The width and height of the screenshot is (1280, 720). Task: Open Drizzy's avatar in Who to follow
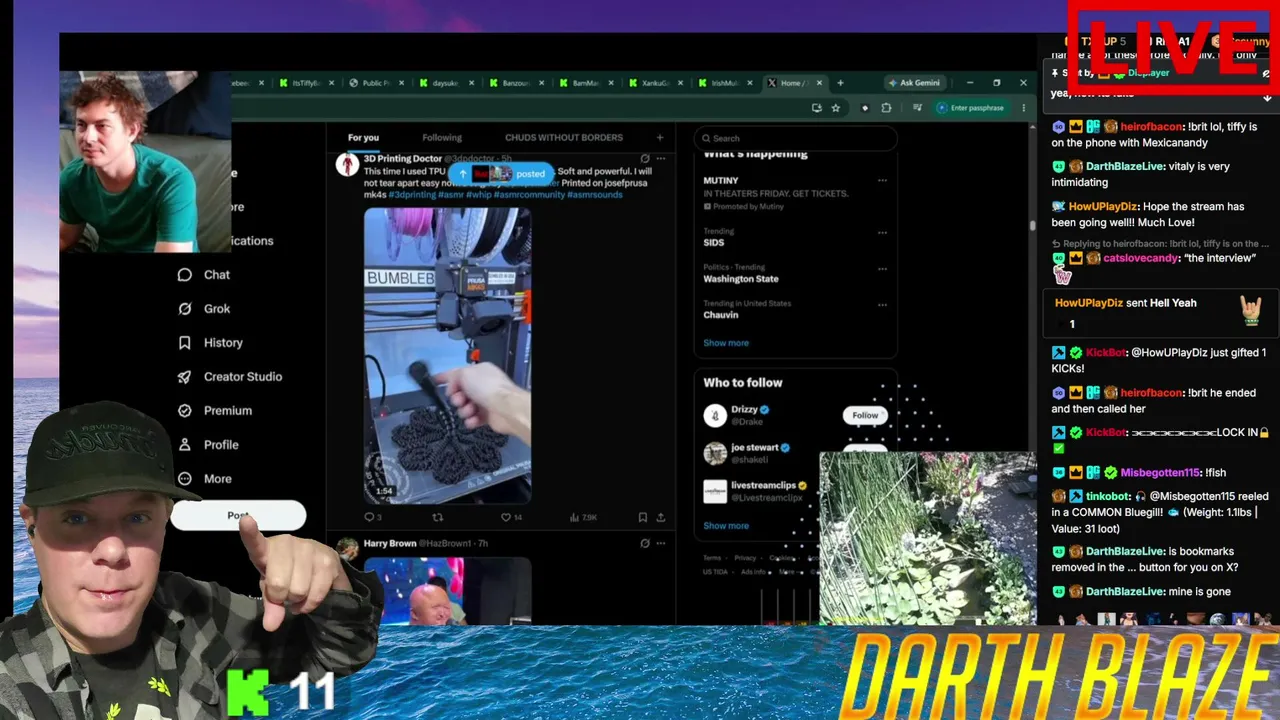(x=715, y=416)
